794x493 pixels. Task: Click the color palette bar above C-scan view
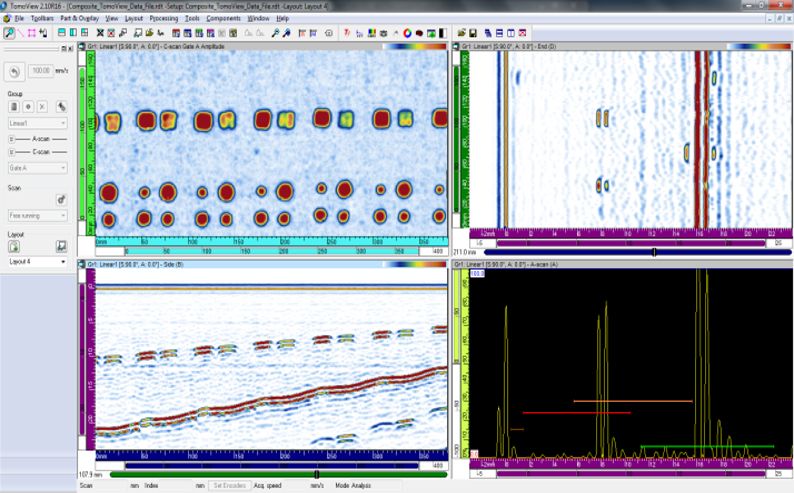pos(412,45)
